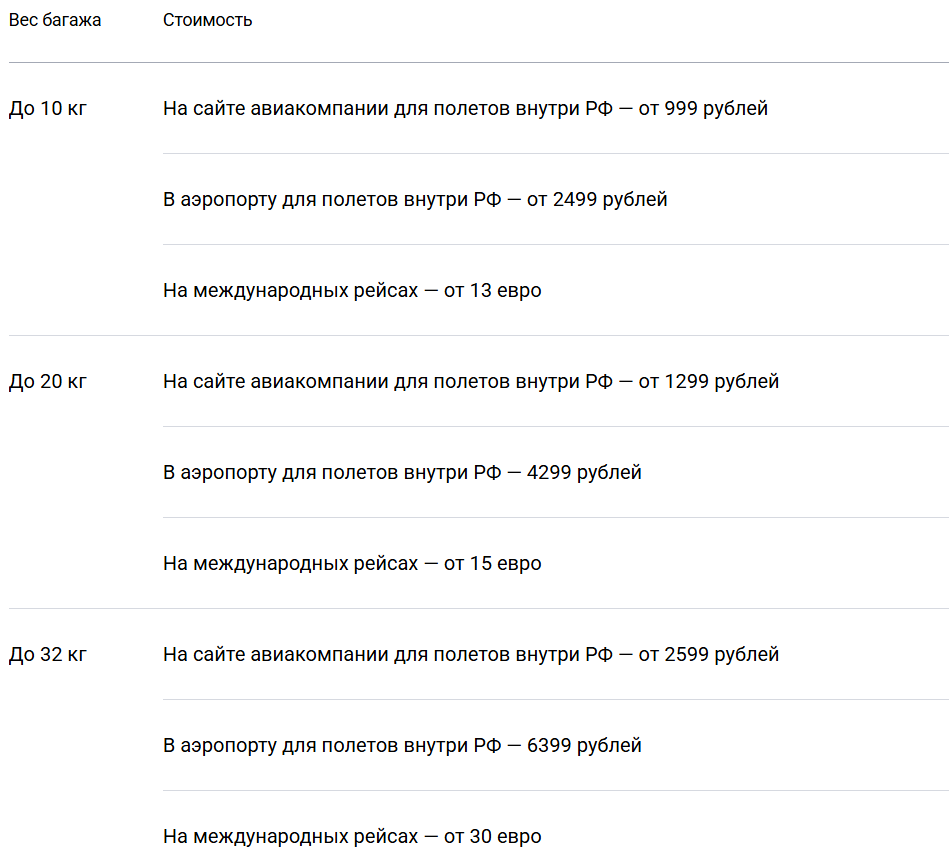Viewport: 951px width, 859px height.
Task: Click the number '1299' in the table
Action: tap(687, 381)
